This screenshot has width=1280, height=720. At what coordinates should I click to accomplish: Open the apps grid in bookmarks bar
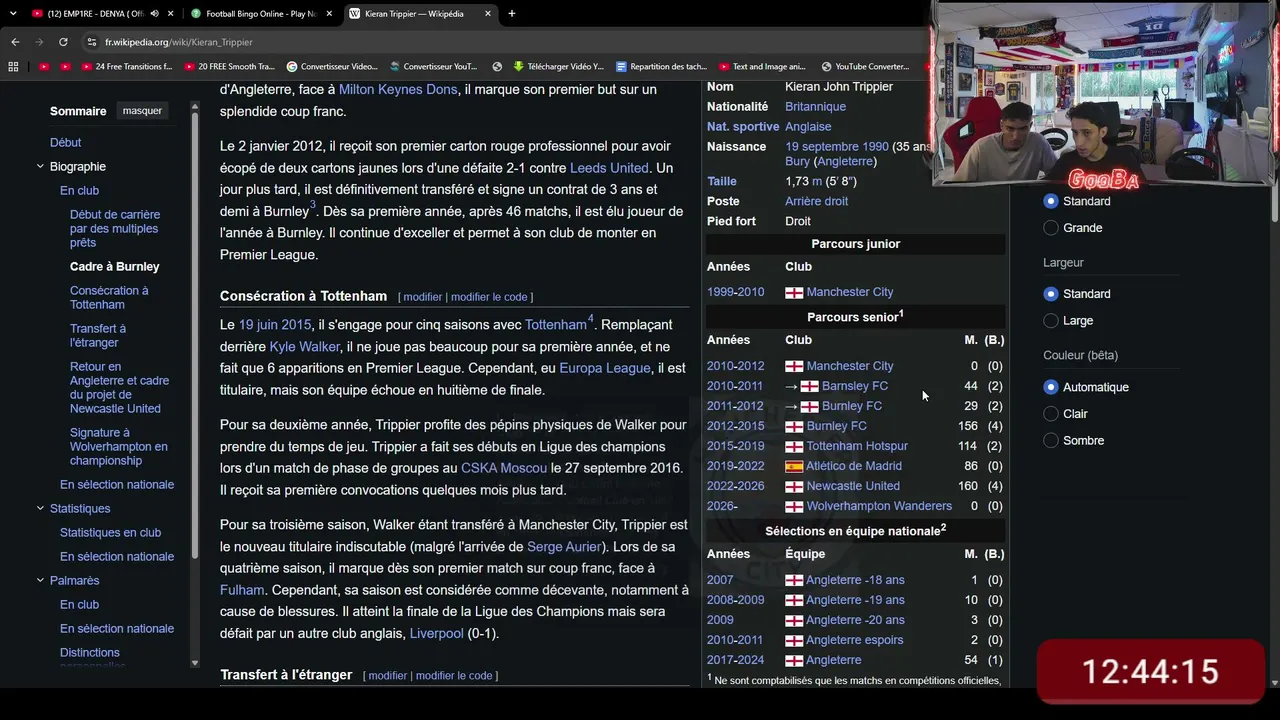tap(13, 67)
